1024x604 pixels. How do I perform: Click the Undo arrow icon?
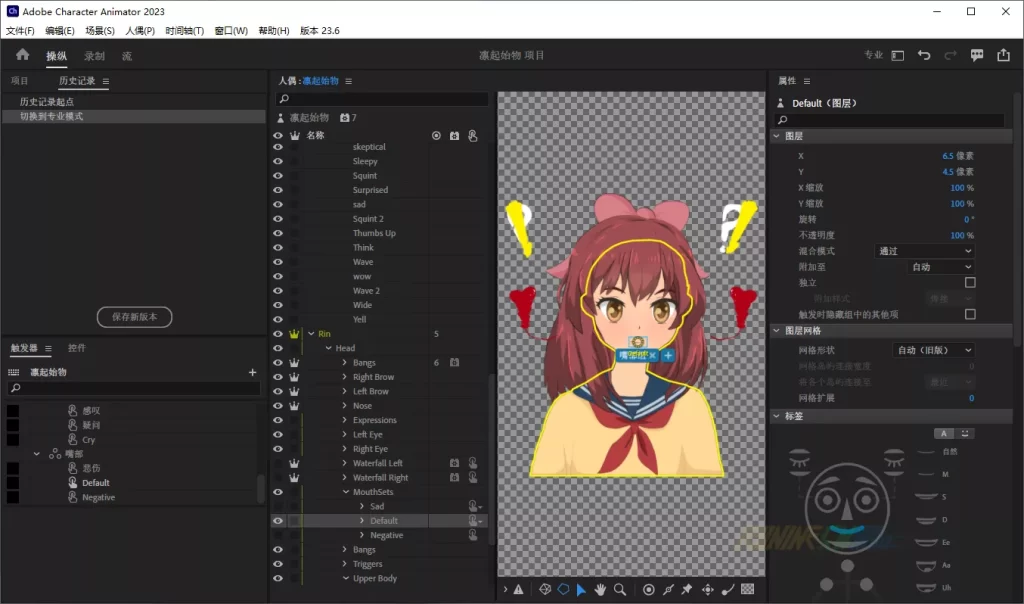point(924,56)
